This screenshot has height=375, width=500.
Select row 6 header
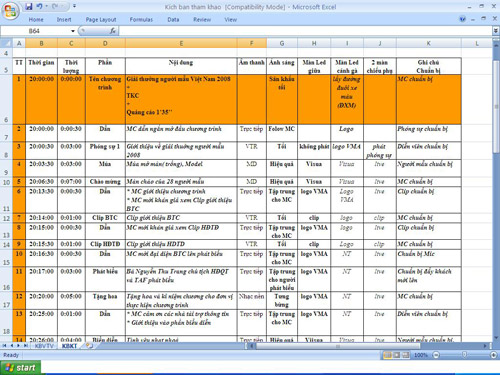6,99
